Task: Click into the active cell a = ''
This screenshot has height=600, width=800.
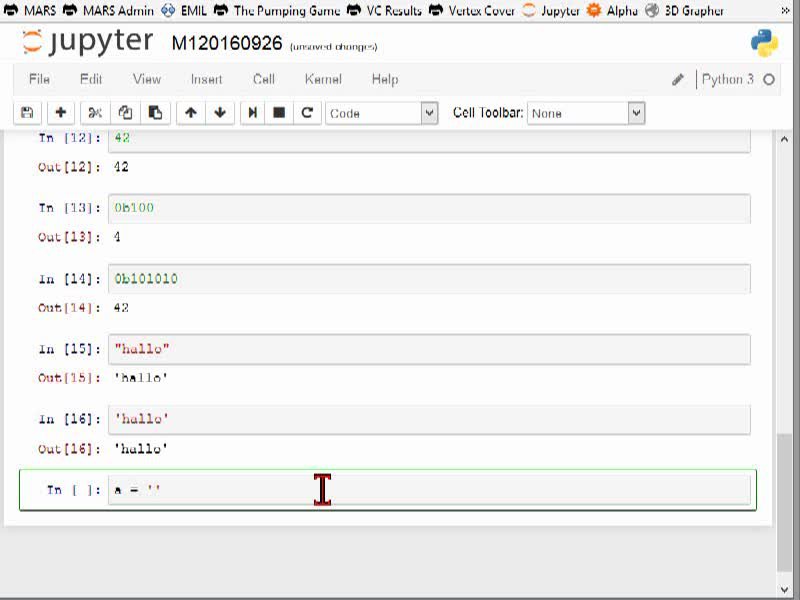Action: tap(429, 490)
